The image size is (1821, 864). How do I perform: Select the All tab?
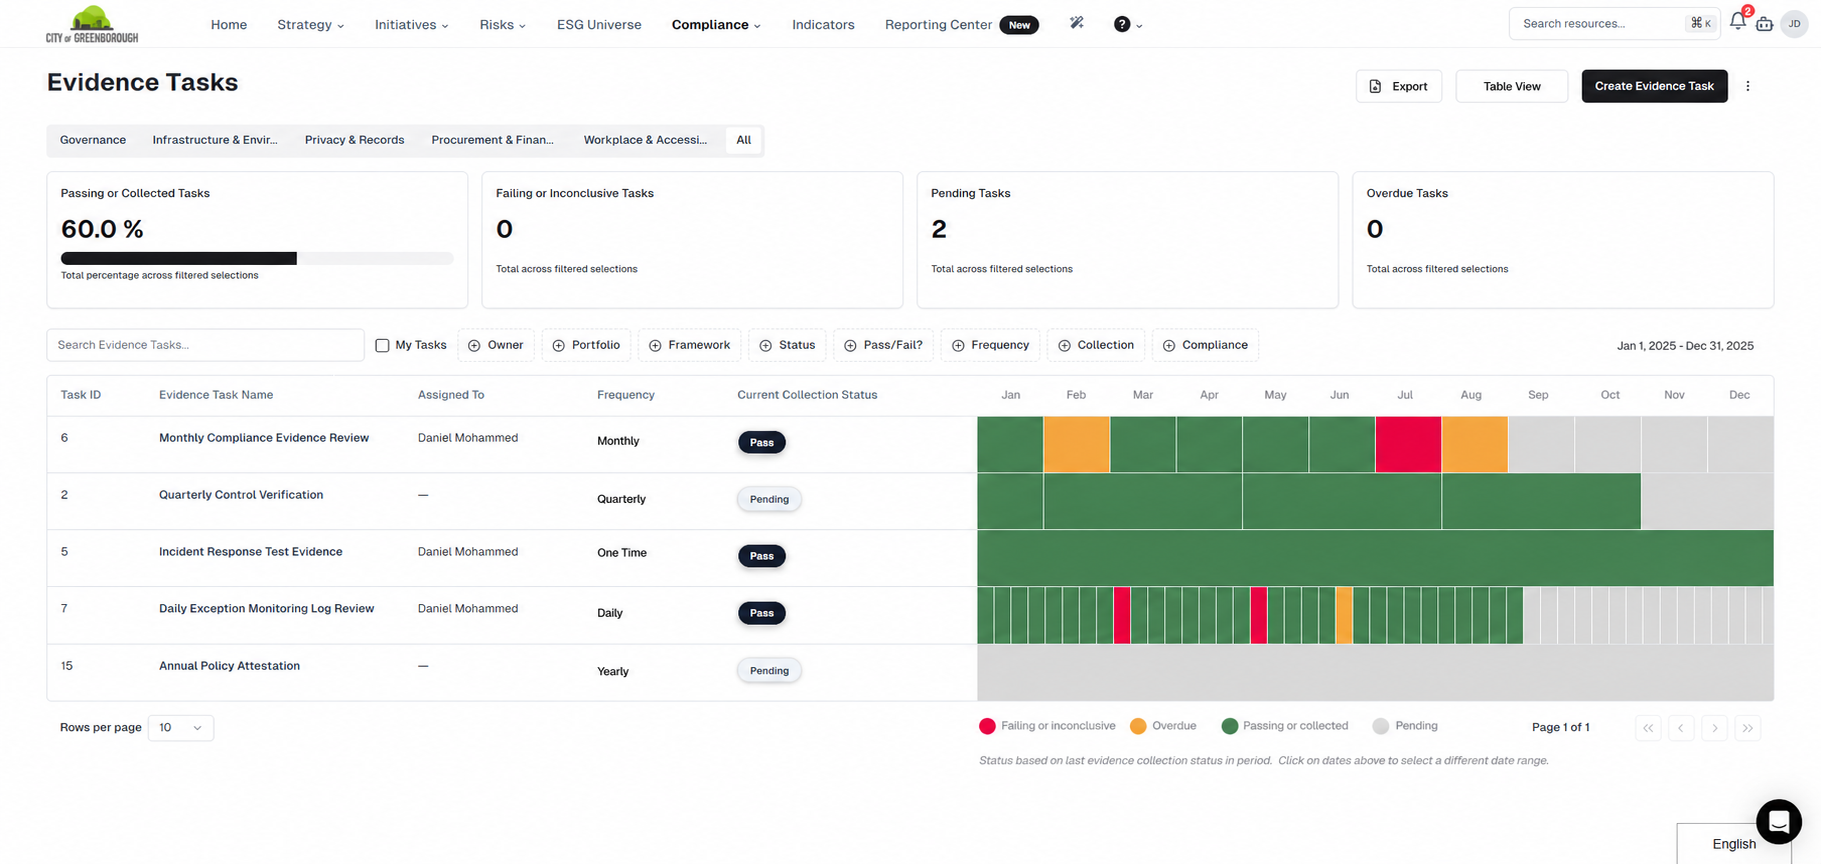pyautogui.click(x=744, y=140)
